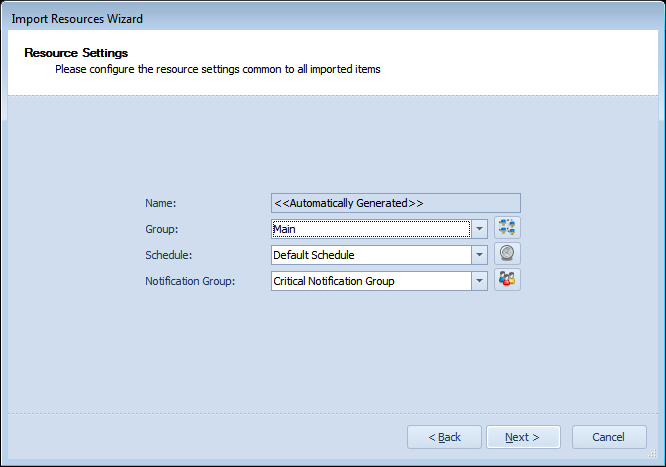666x467 pixels.
Task: Cancel the Import Resources Wizard
Action: pyautogui.click(x=609, y=437)
